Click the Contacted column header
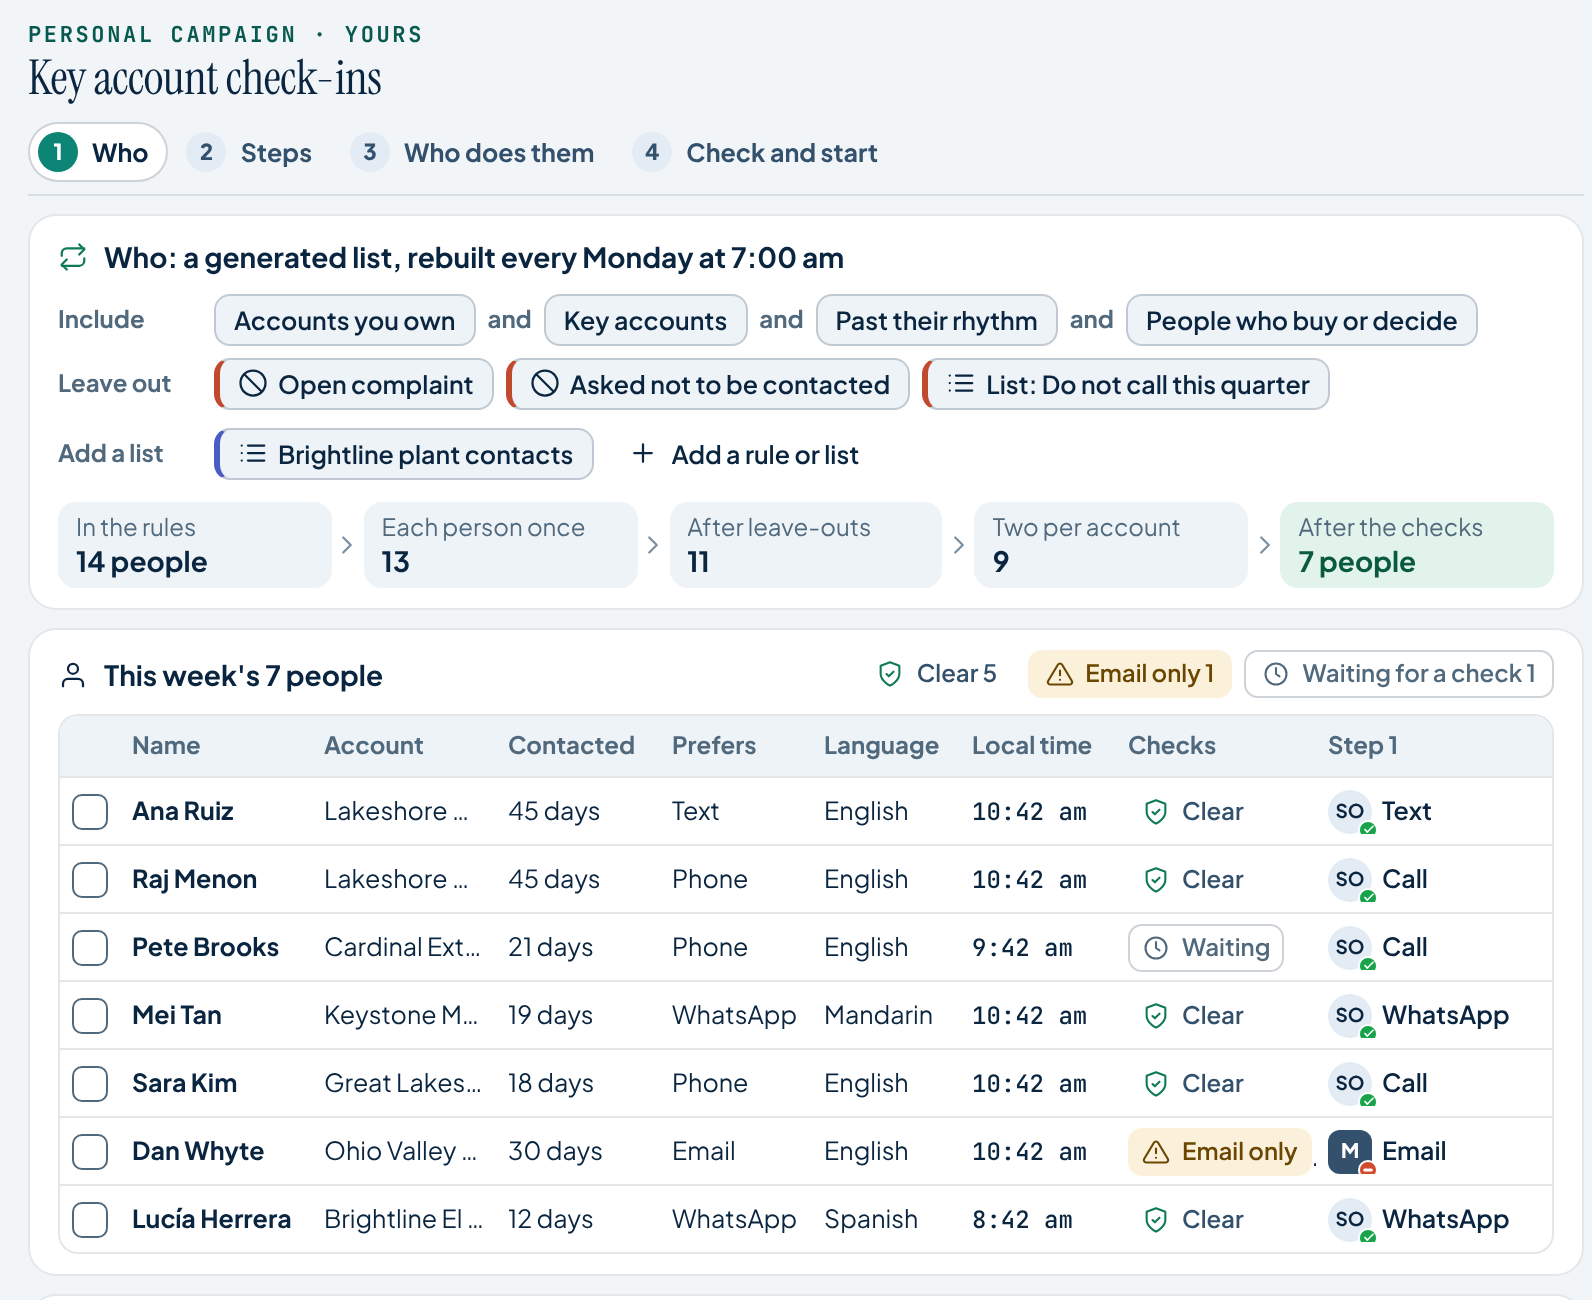Image resolution: width=1592 pixels, height=1300 pixels. [x=571, y=746]
